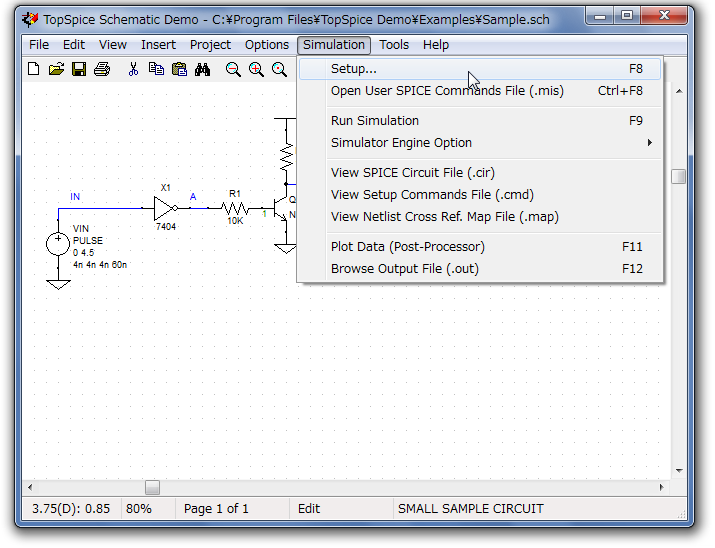Click the Cut scissors icon
The image size is (715, 548).
[x=133, y=69]
